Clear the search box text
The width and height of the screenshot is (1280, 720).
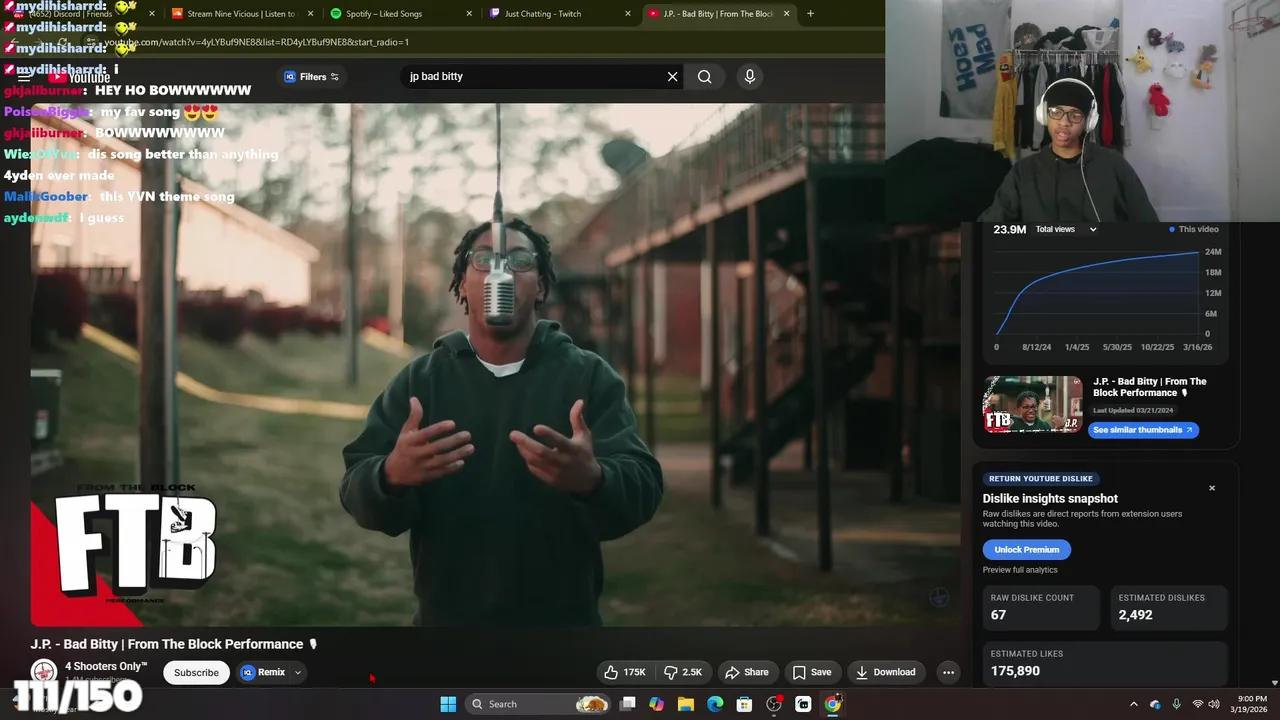672,76
